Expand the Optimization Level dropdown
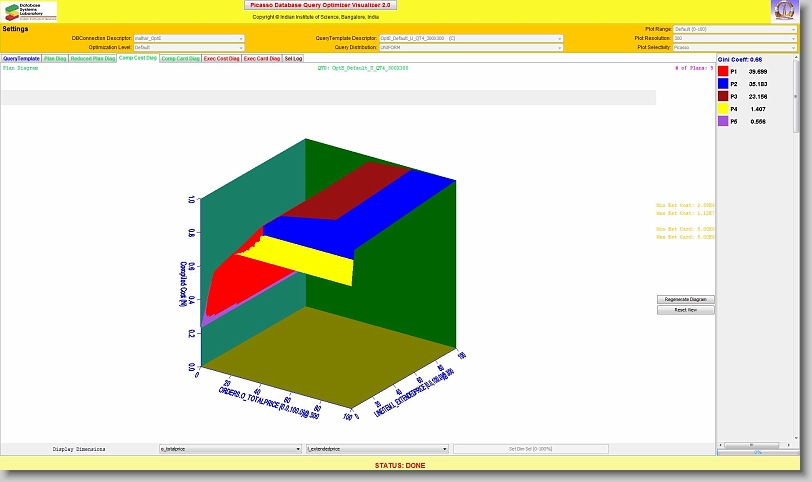The width and height of the screenshot is (812, 482). point(188,47)
